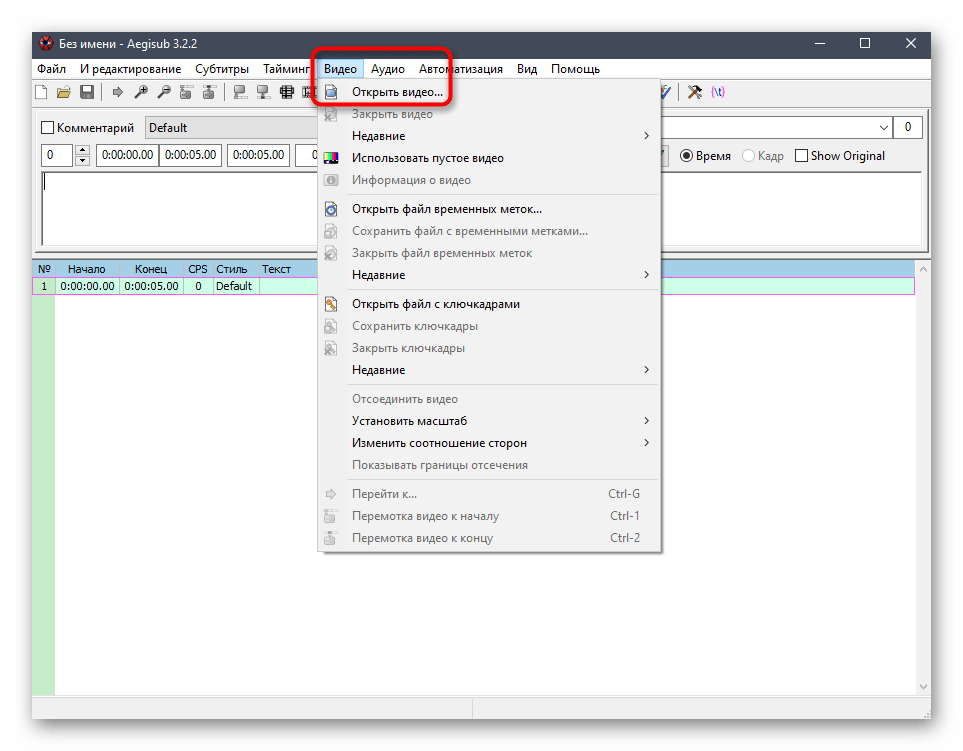
Task: Click Перемотка видео к началу entry
Action: point(489,516)
